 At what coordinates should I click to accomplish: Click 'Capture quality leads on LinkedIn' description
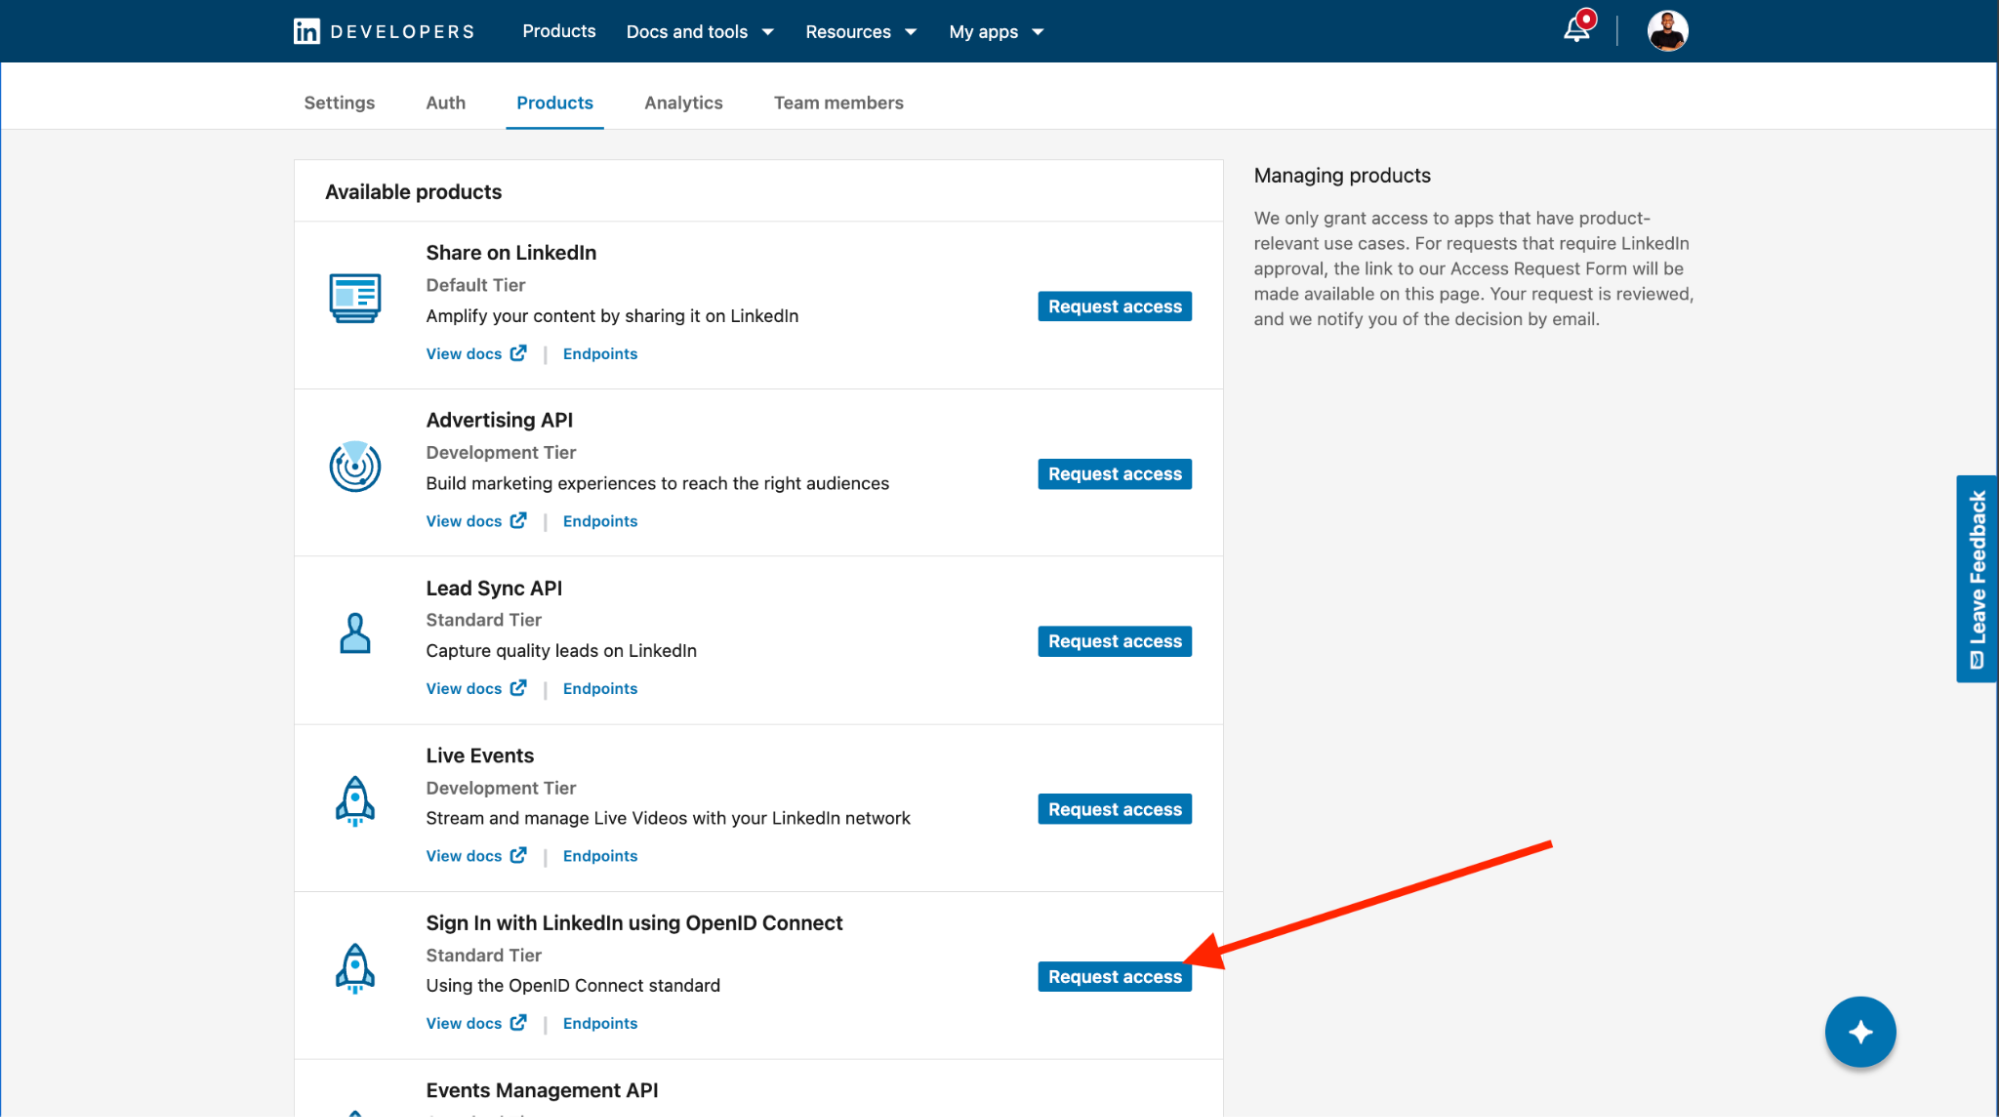pos(561,651)
